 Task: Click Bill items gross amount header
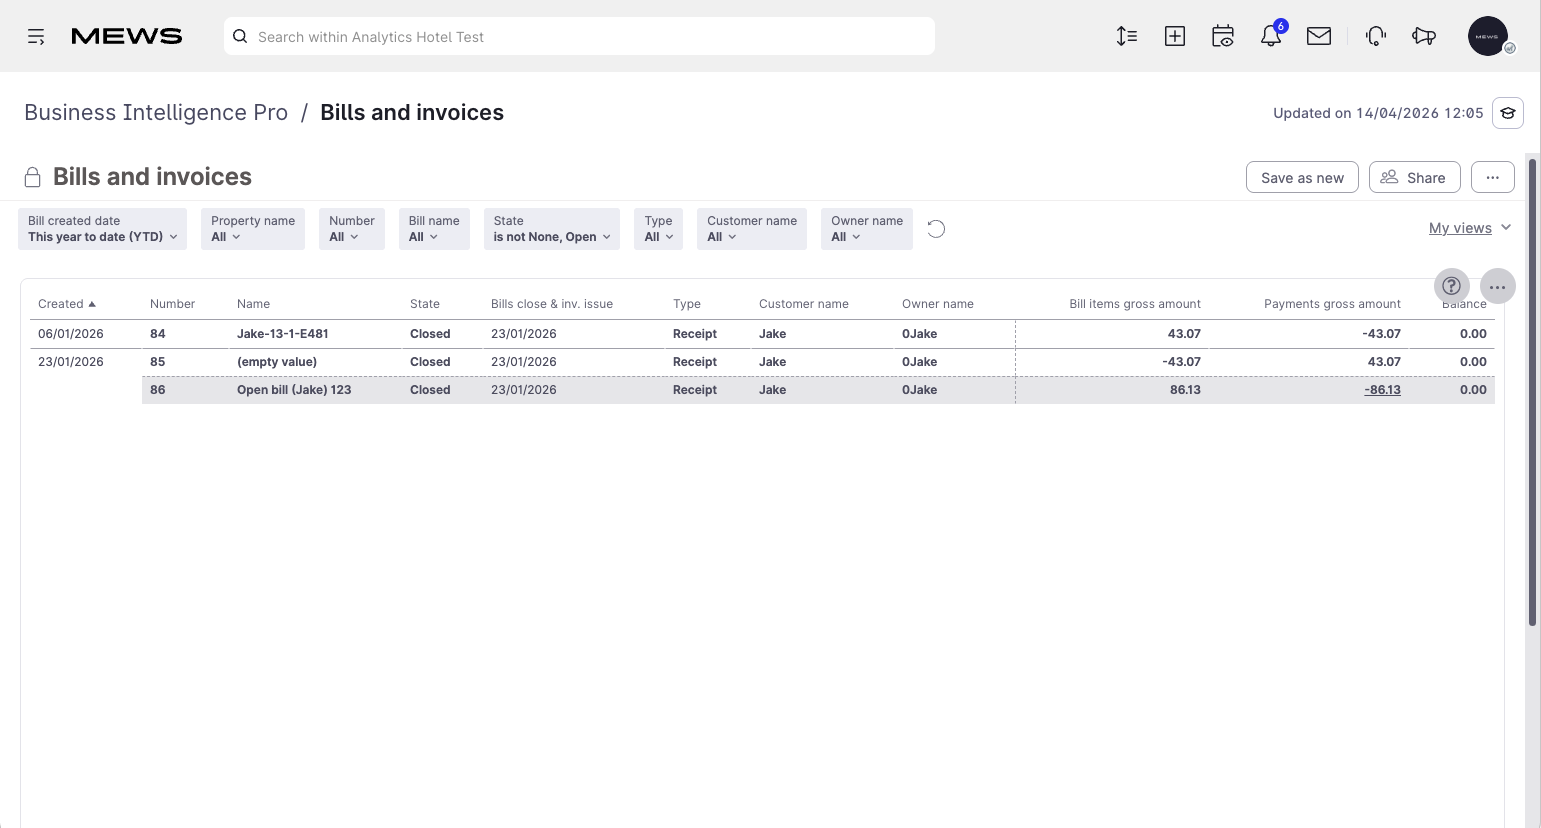(1135, 304)
